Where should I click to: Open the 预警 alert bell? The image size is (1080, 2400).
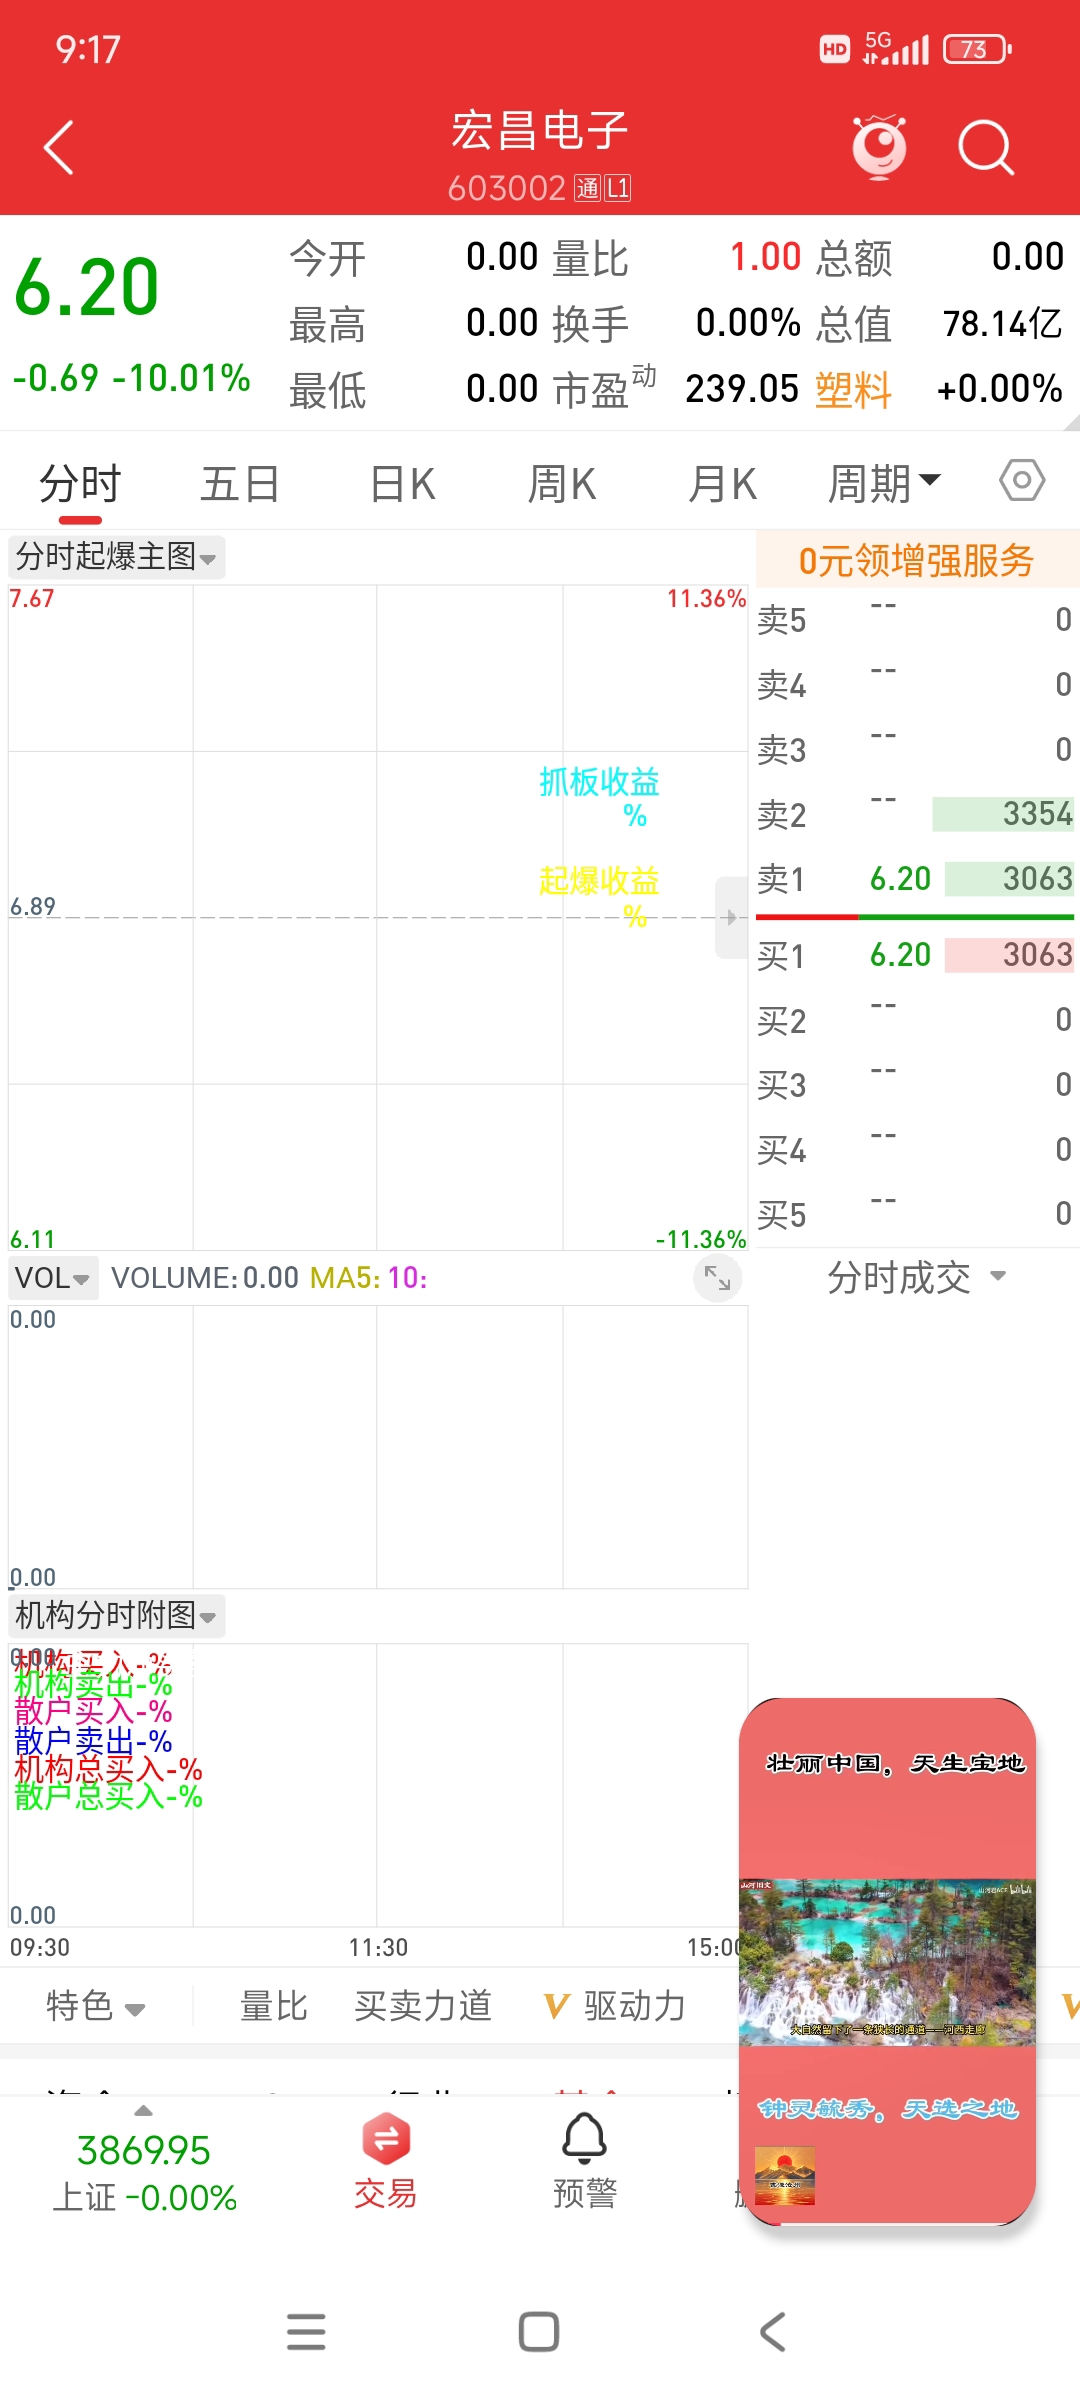pyautogui.click(x=585, y=2160)
